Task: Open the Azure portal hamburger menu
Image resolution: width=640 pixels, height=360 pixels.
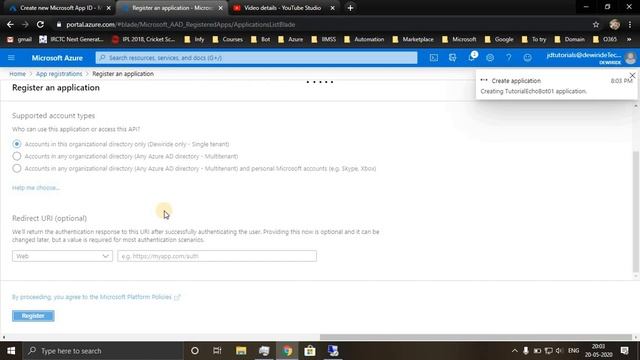Action: pyautogui.click(x=11, y=58)
